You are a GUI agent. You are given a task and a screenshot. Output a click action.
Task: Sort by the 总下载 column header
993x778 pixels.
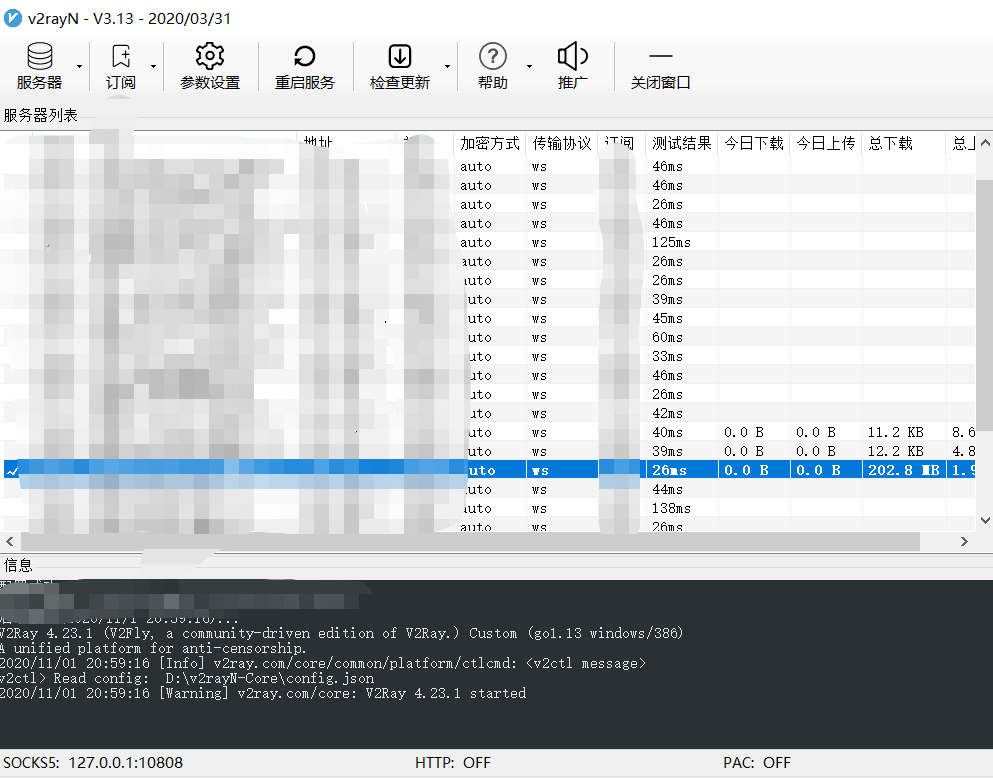904,144
